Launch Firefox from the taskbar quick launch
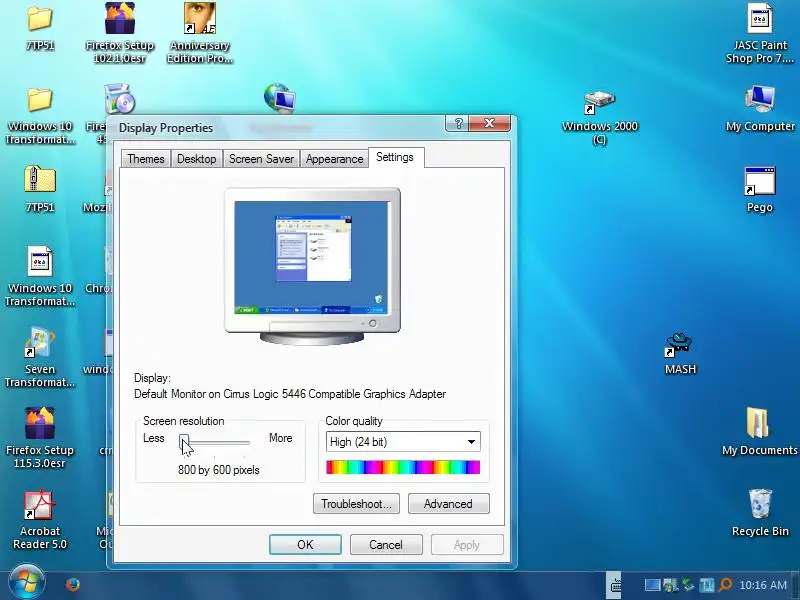800x600 pixels. pos(72,584)
